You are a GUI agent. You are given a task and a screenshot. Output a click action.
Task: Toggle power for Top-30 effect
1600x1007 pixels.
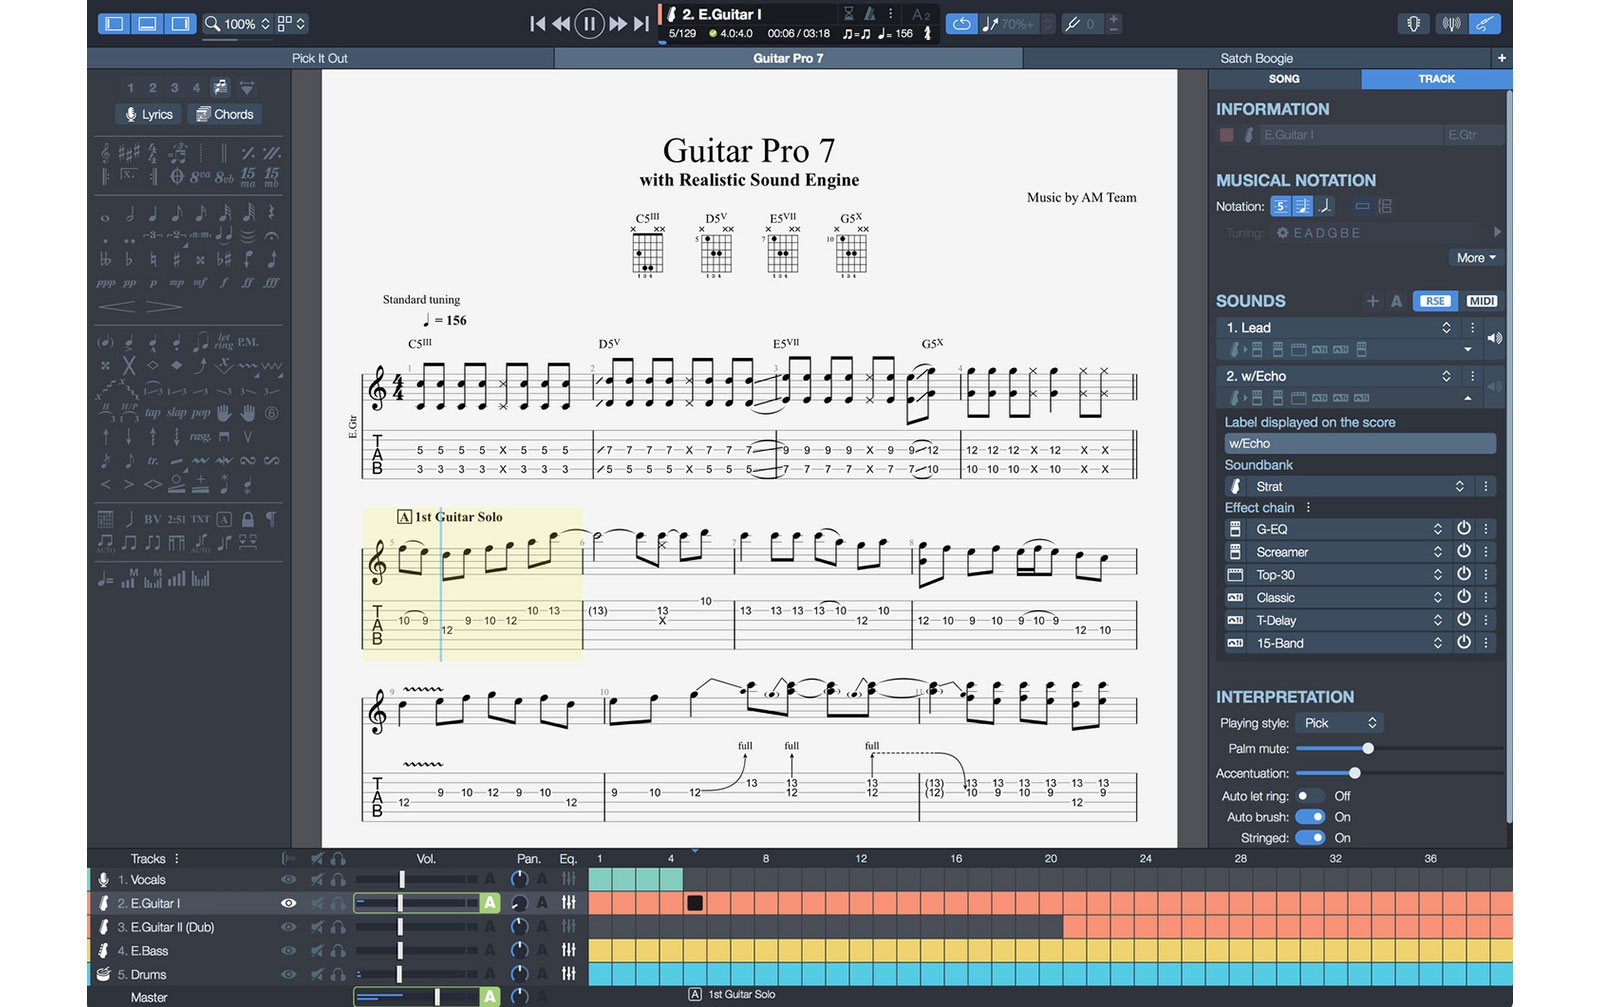point(1464,574)
